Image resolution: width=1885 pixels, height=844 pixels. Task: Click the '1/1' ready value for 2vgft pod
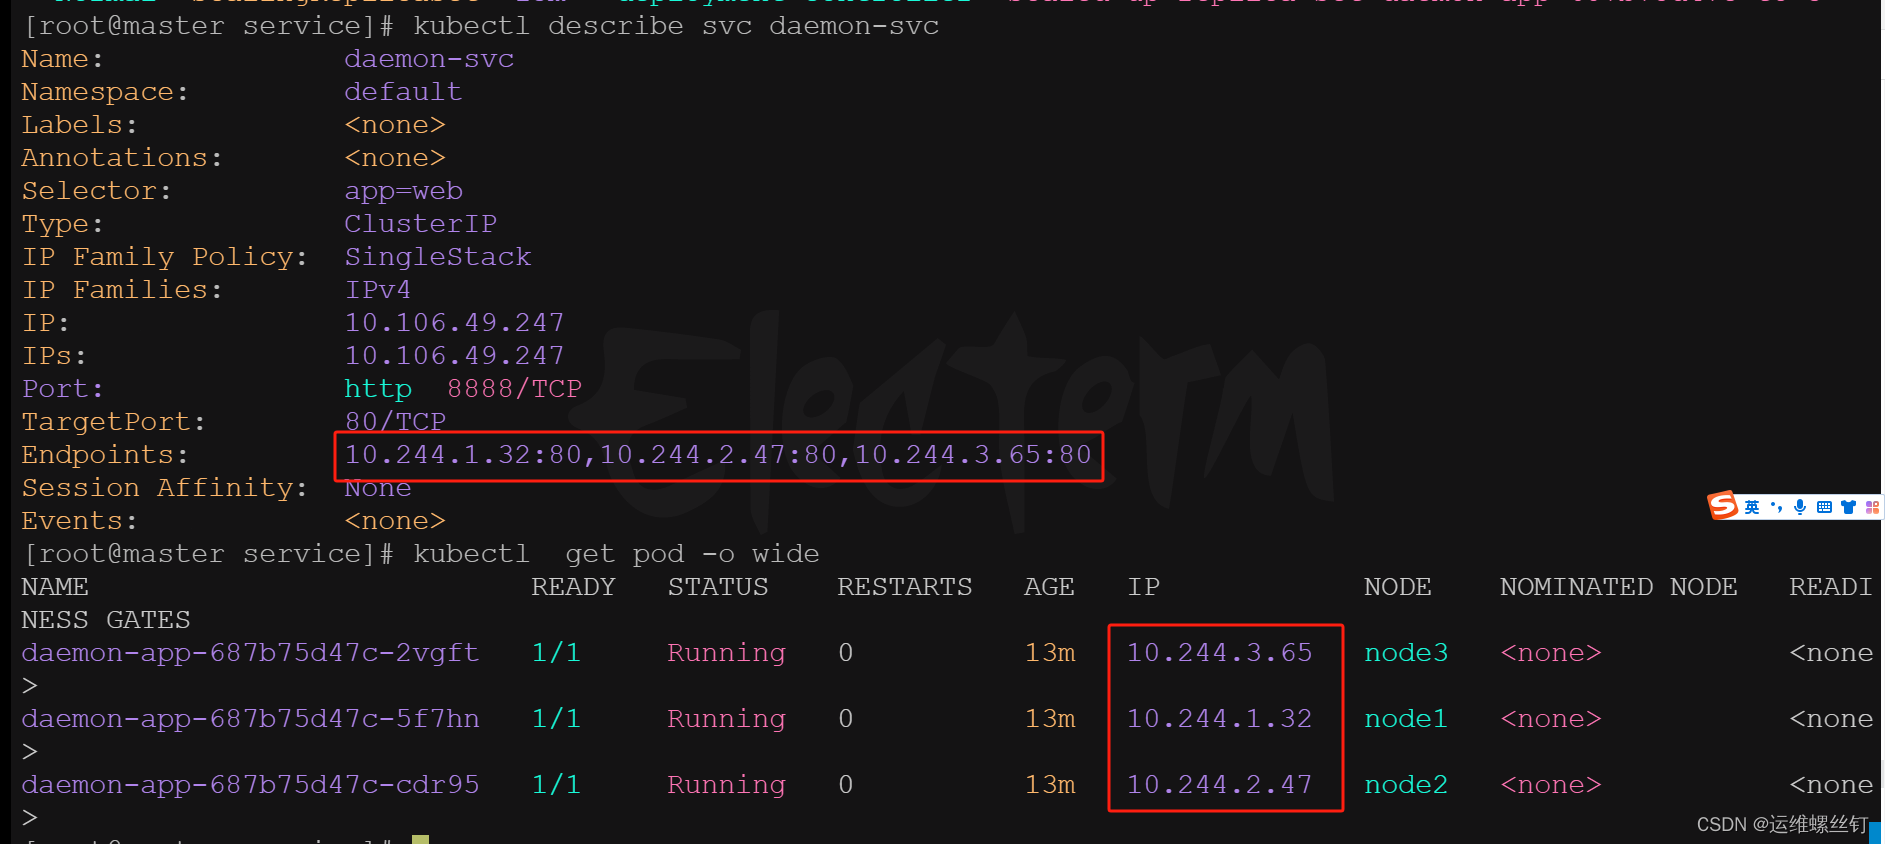click(556, 653)
